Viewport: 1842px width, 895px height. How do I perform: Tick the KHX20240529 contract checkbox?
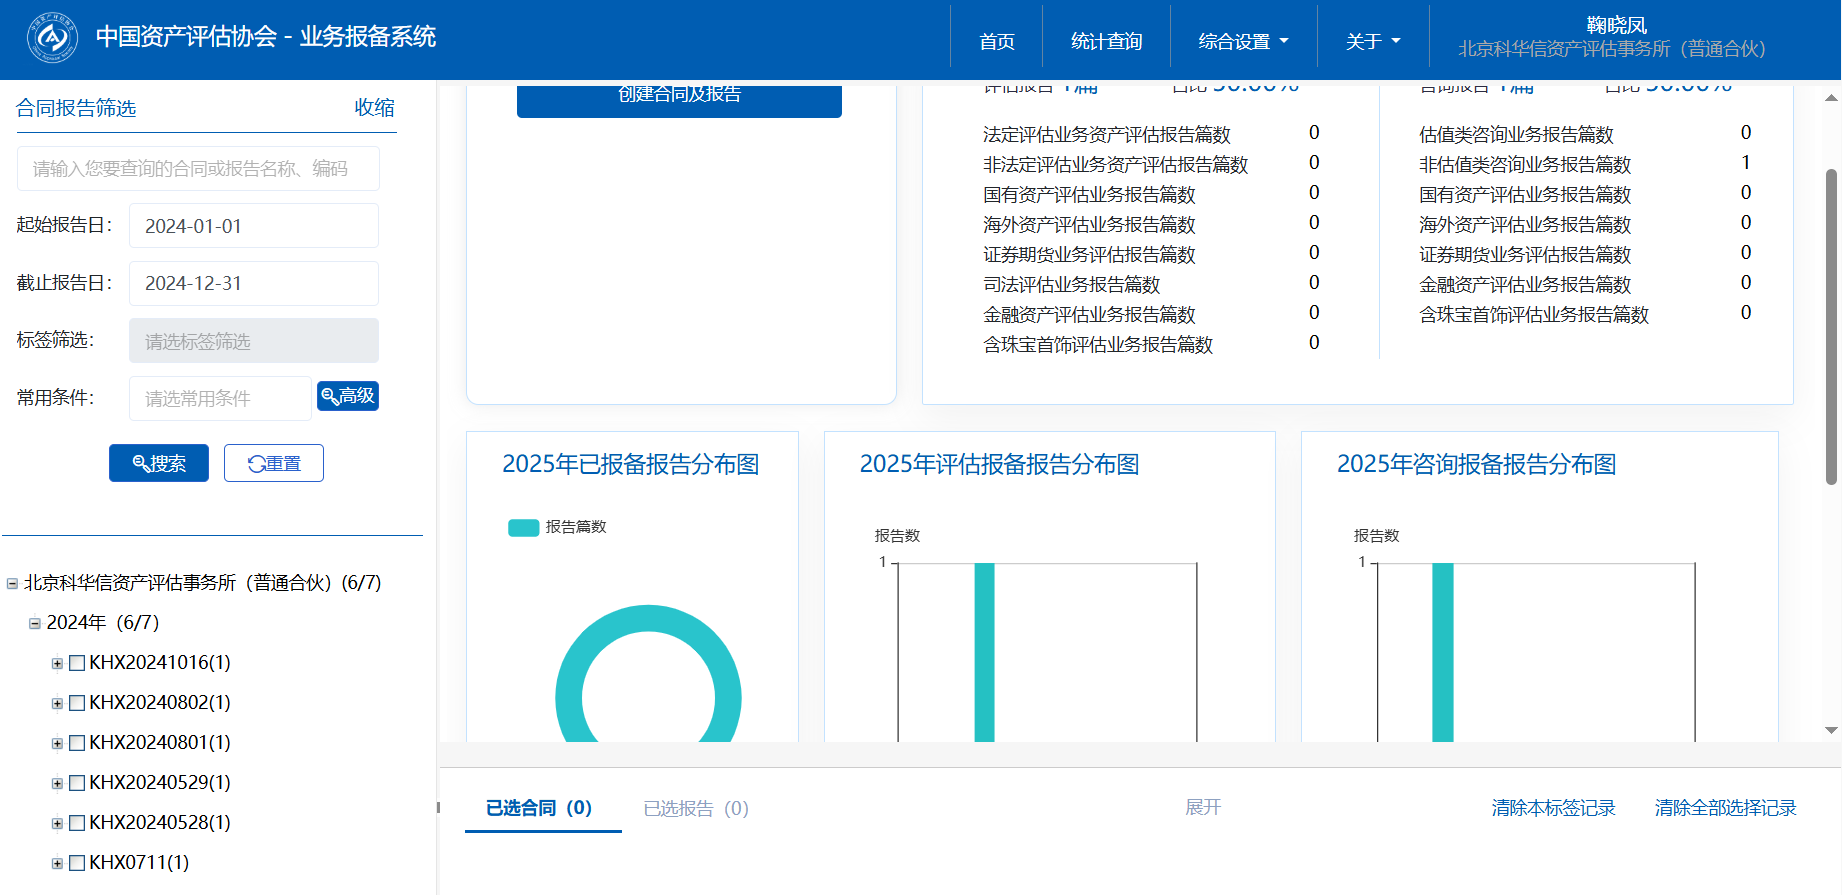pyautogui.click(x=77, y=783)
